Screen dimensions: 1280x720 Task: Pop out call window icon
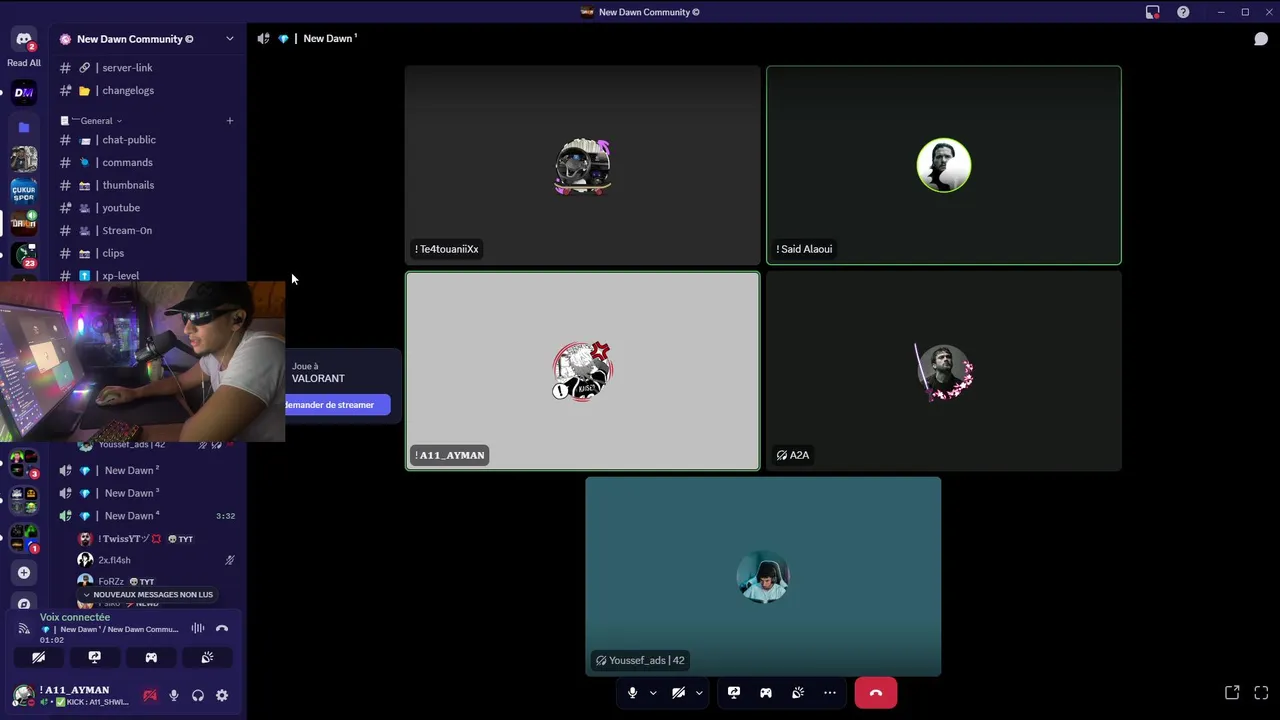click(1232, 693)
